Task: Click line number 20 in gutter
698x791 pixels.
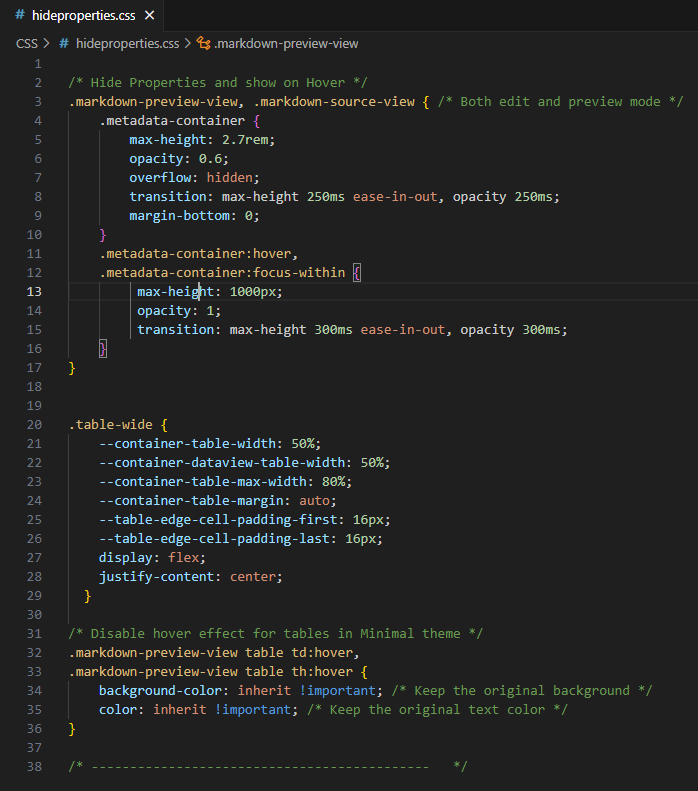Action: (x=34, y=425)
